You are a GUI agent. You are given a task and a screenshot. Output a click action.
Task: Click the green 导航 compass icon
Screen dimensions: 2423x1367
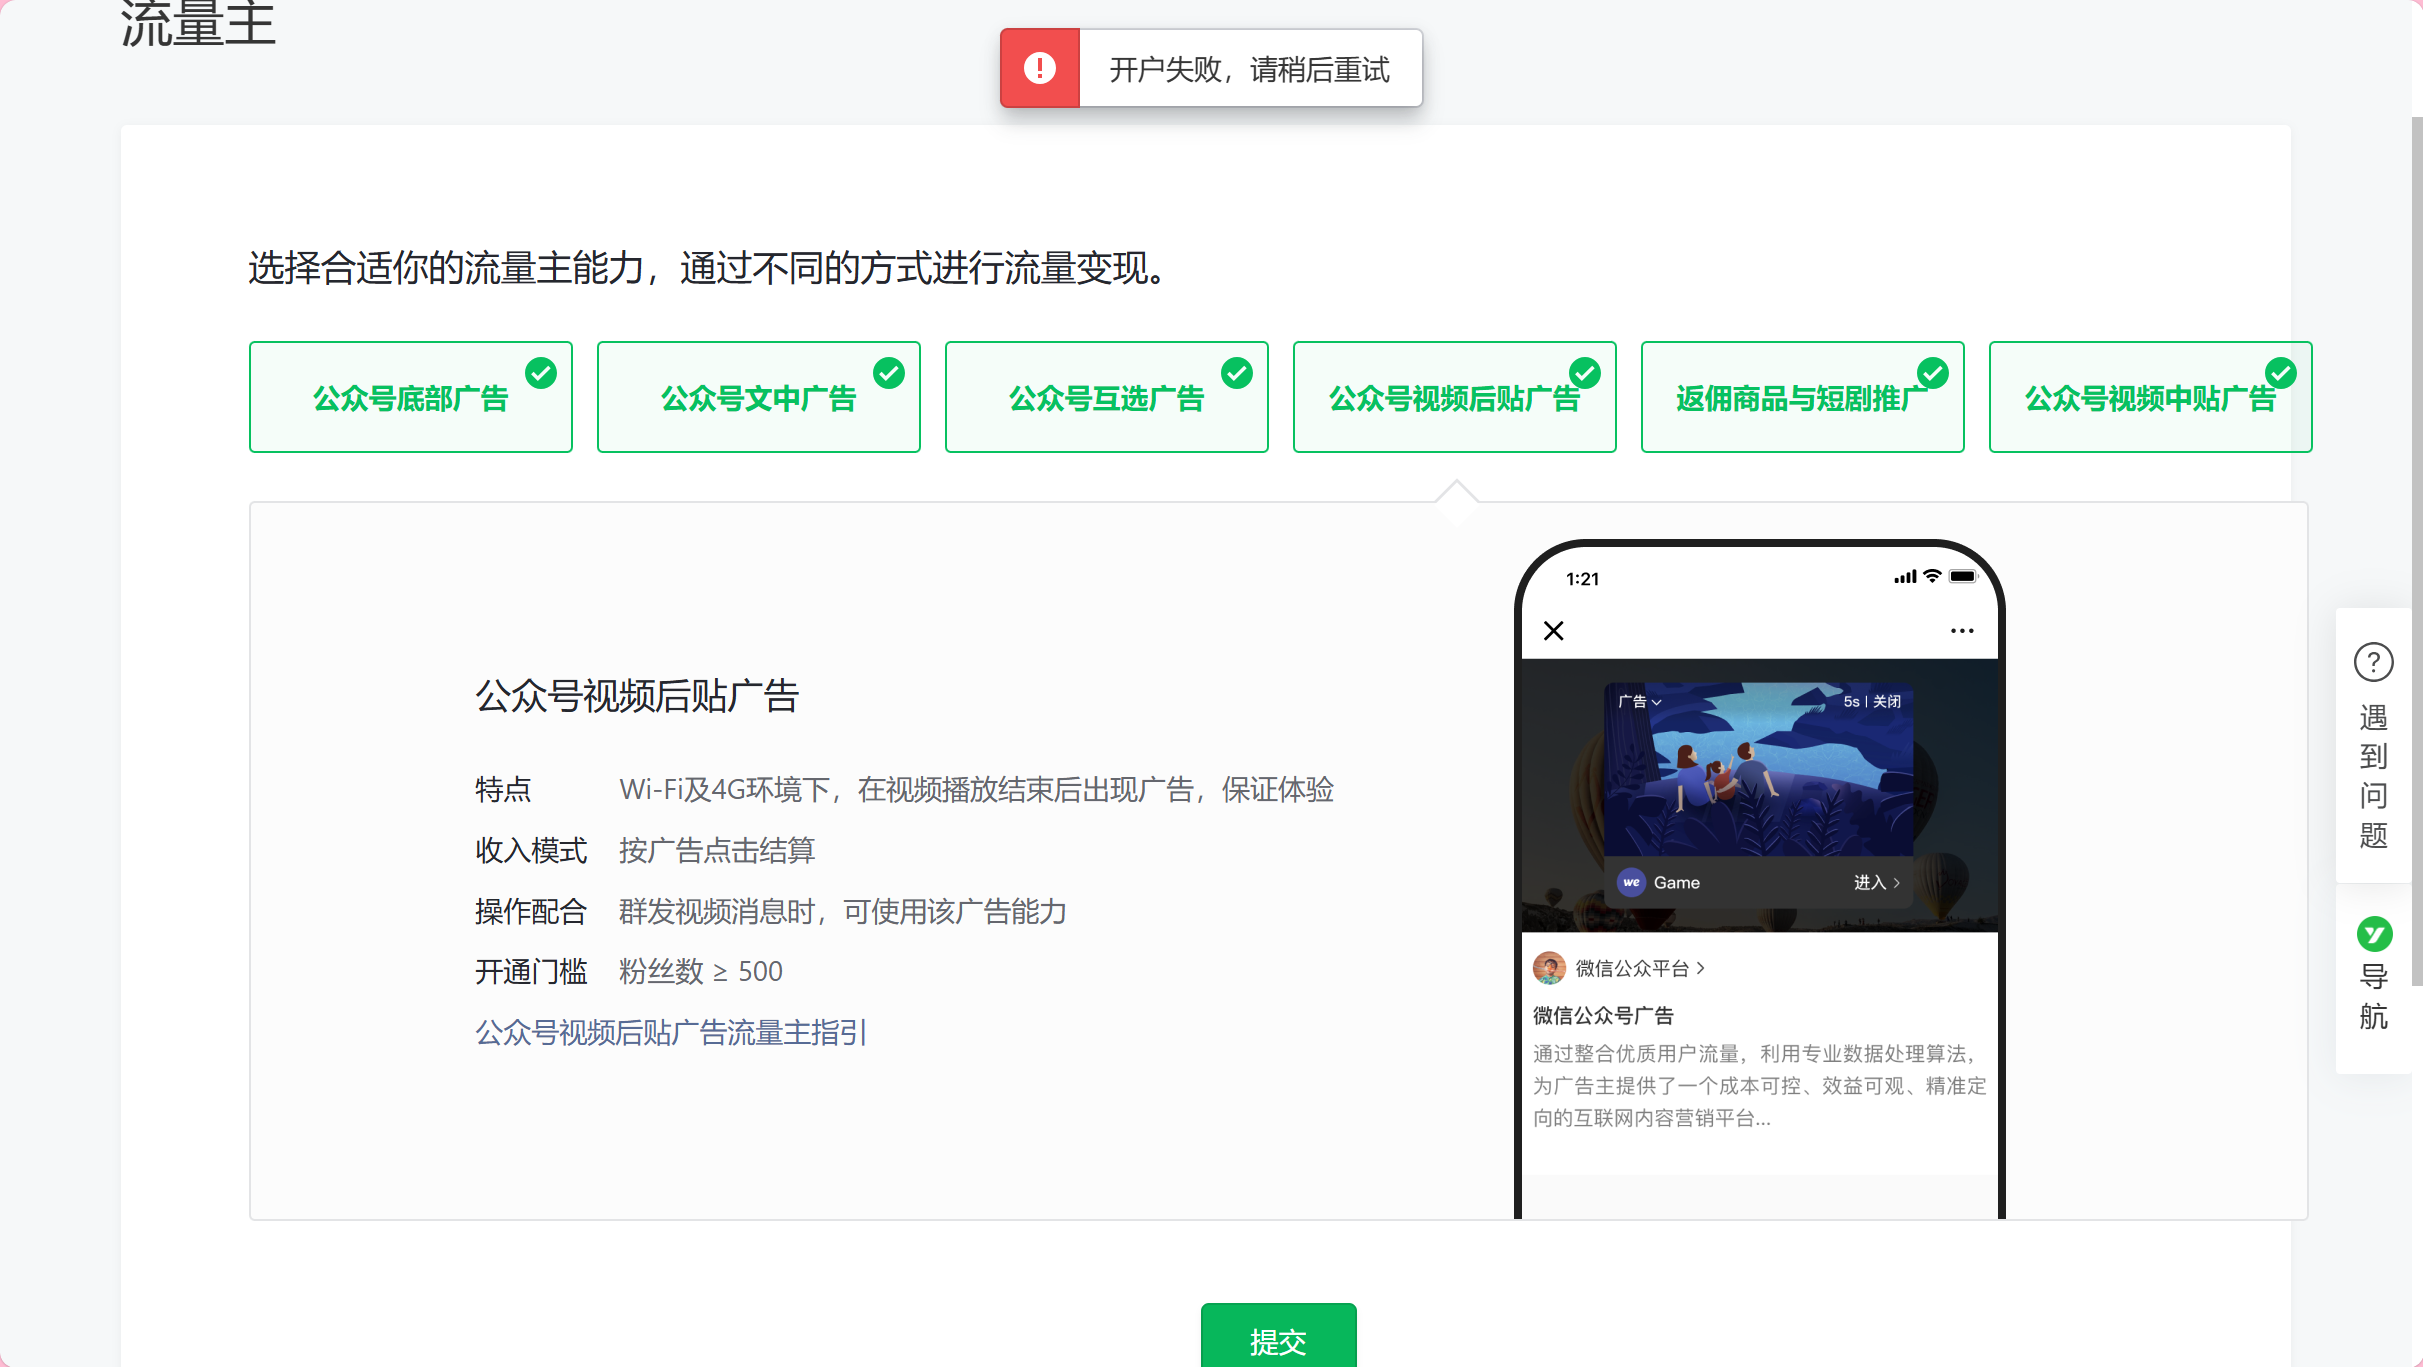(2374, 934)
